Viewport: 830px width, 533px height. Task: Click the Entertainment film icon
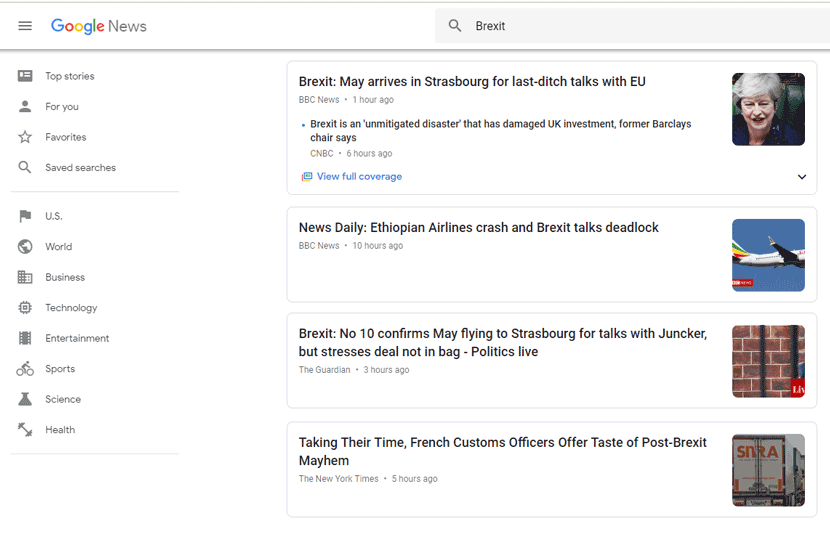[x=25, y=338]
